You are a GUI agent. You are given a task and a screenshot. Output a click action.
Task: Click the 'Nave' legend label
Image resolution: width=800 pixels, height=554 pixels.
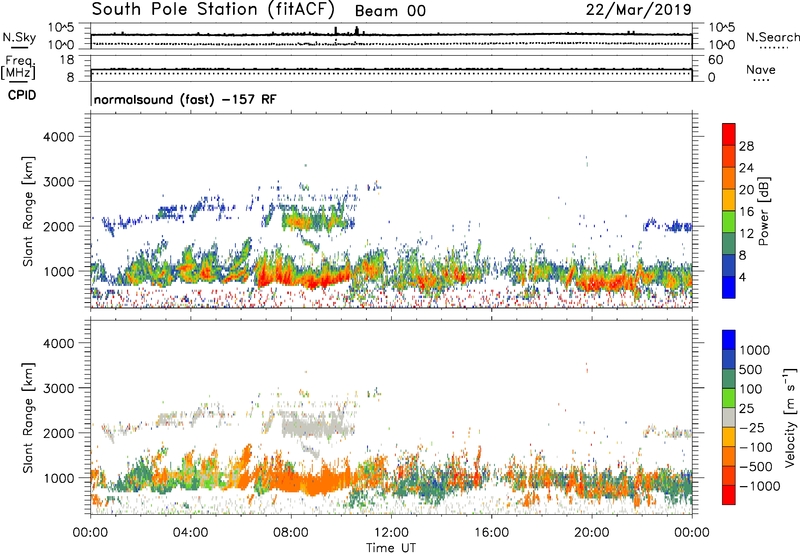761,69
